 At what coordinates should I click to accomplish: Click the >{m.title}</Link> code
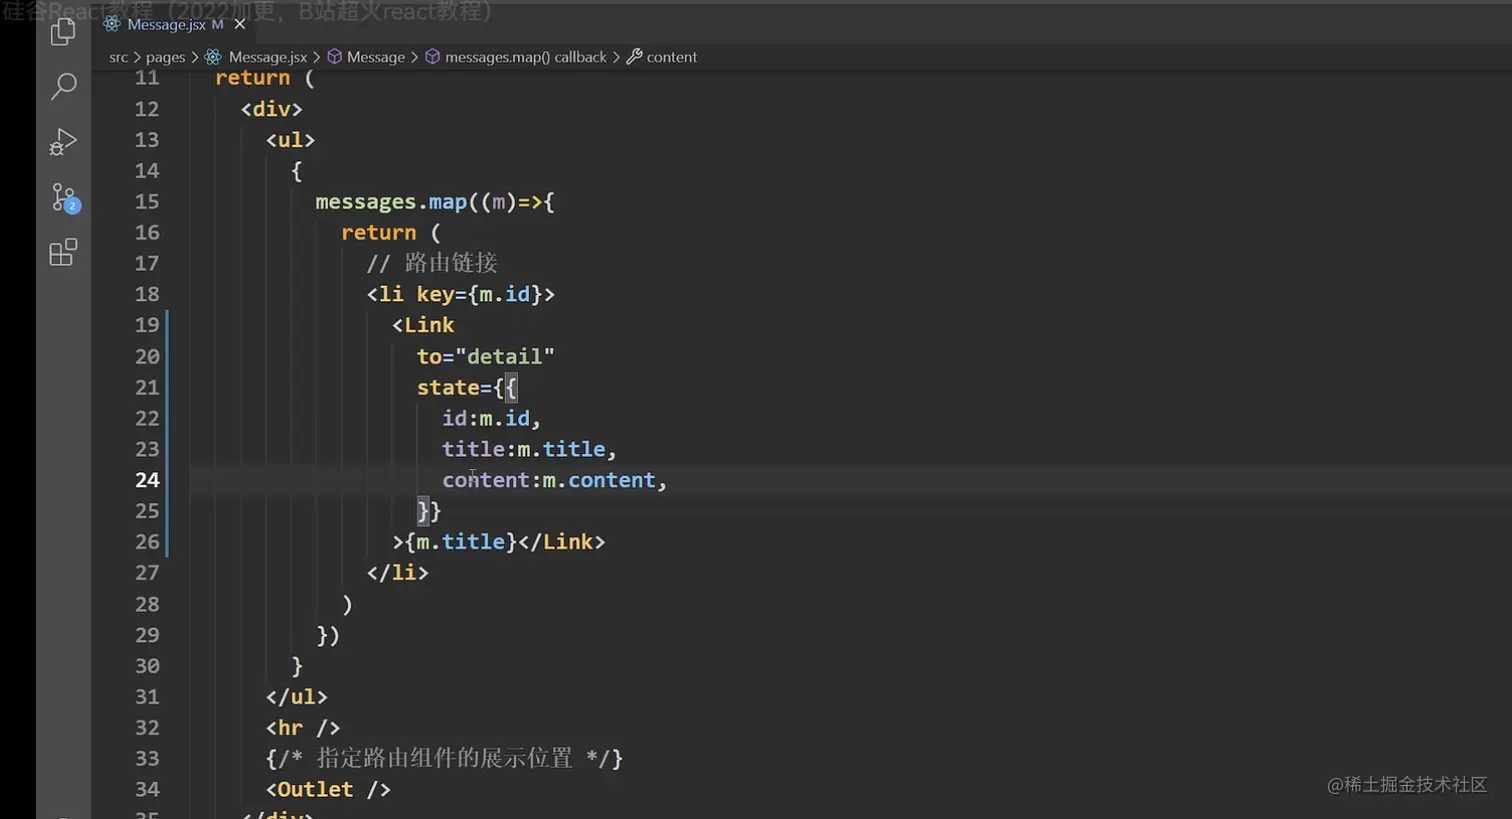(x=499, y=542)
